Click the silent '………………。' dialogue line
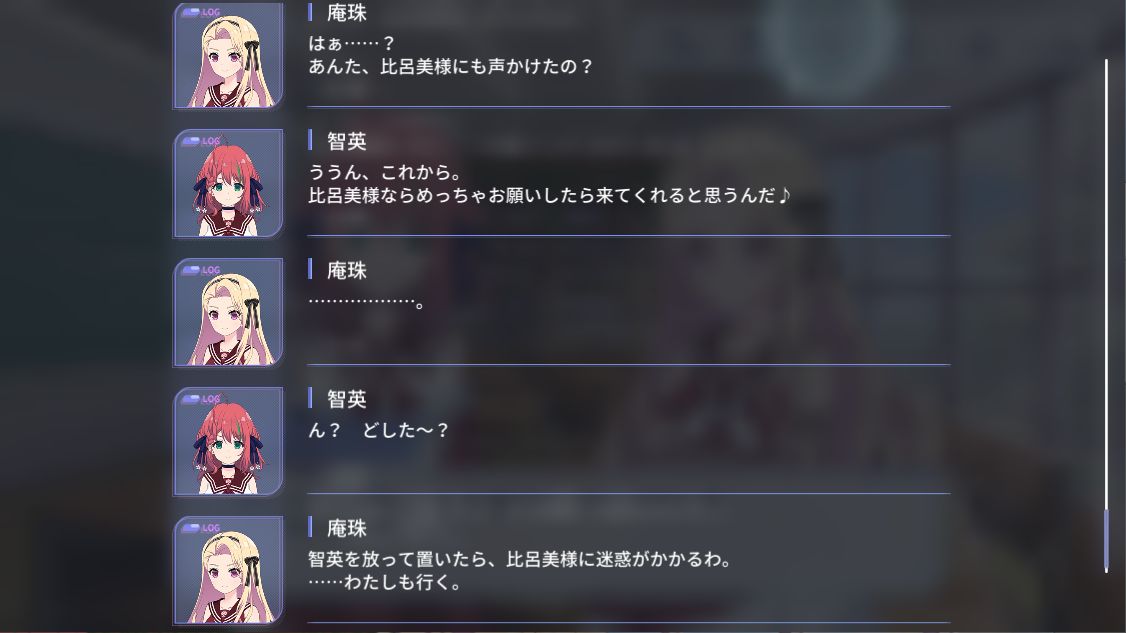Image resolution: width=1126 pixels, height=633 pixels. point(366,302)
